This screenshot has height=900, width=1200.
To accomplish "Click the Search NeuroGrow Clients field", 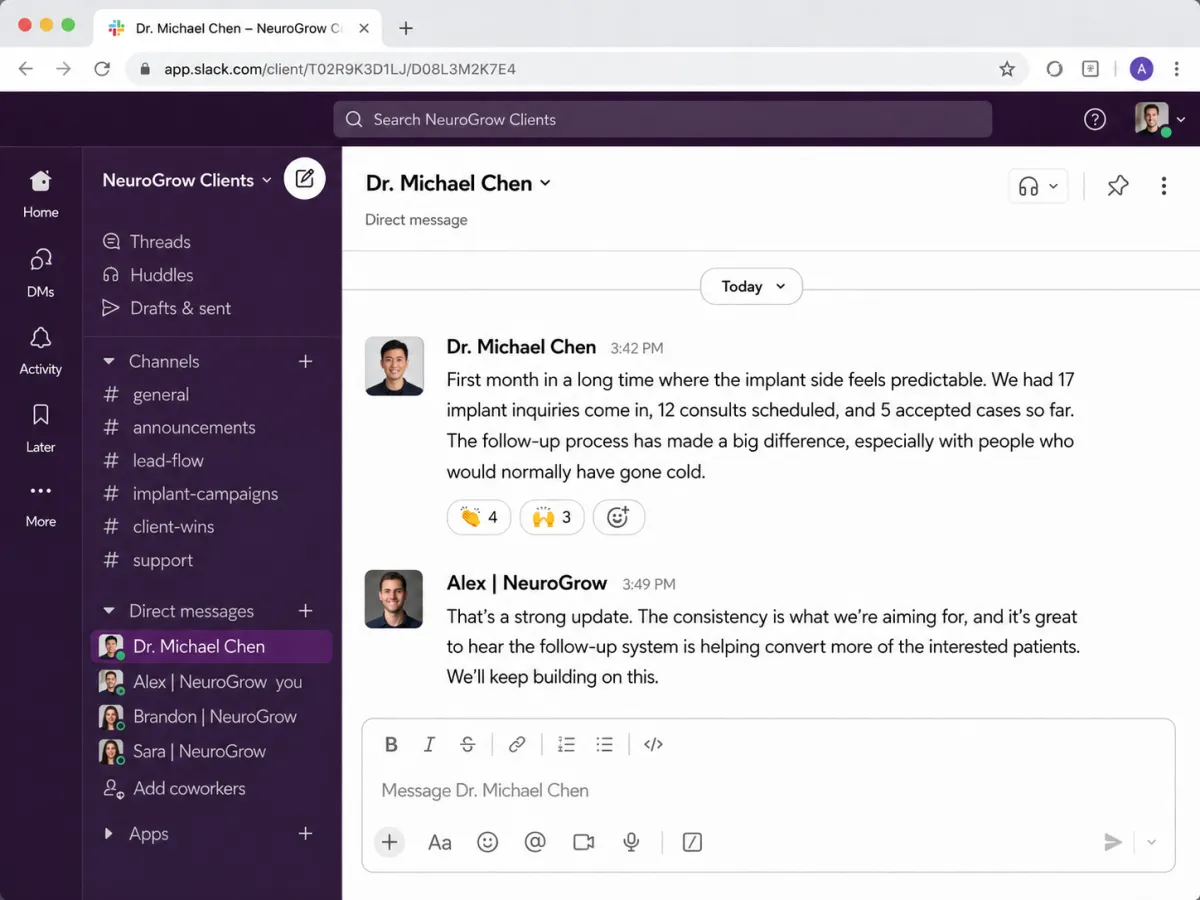I will coord(663,119).
